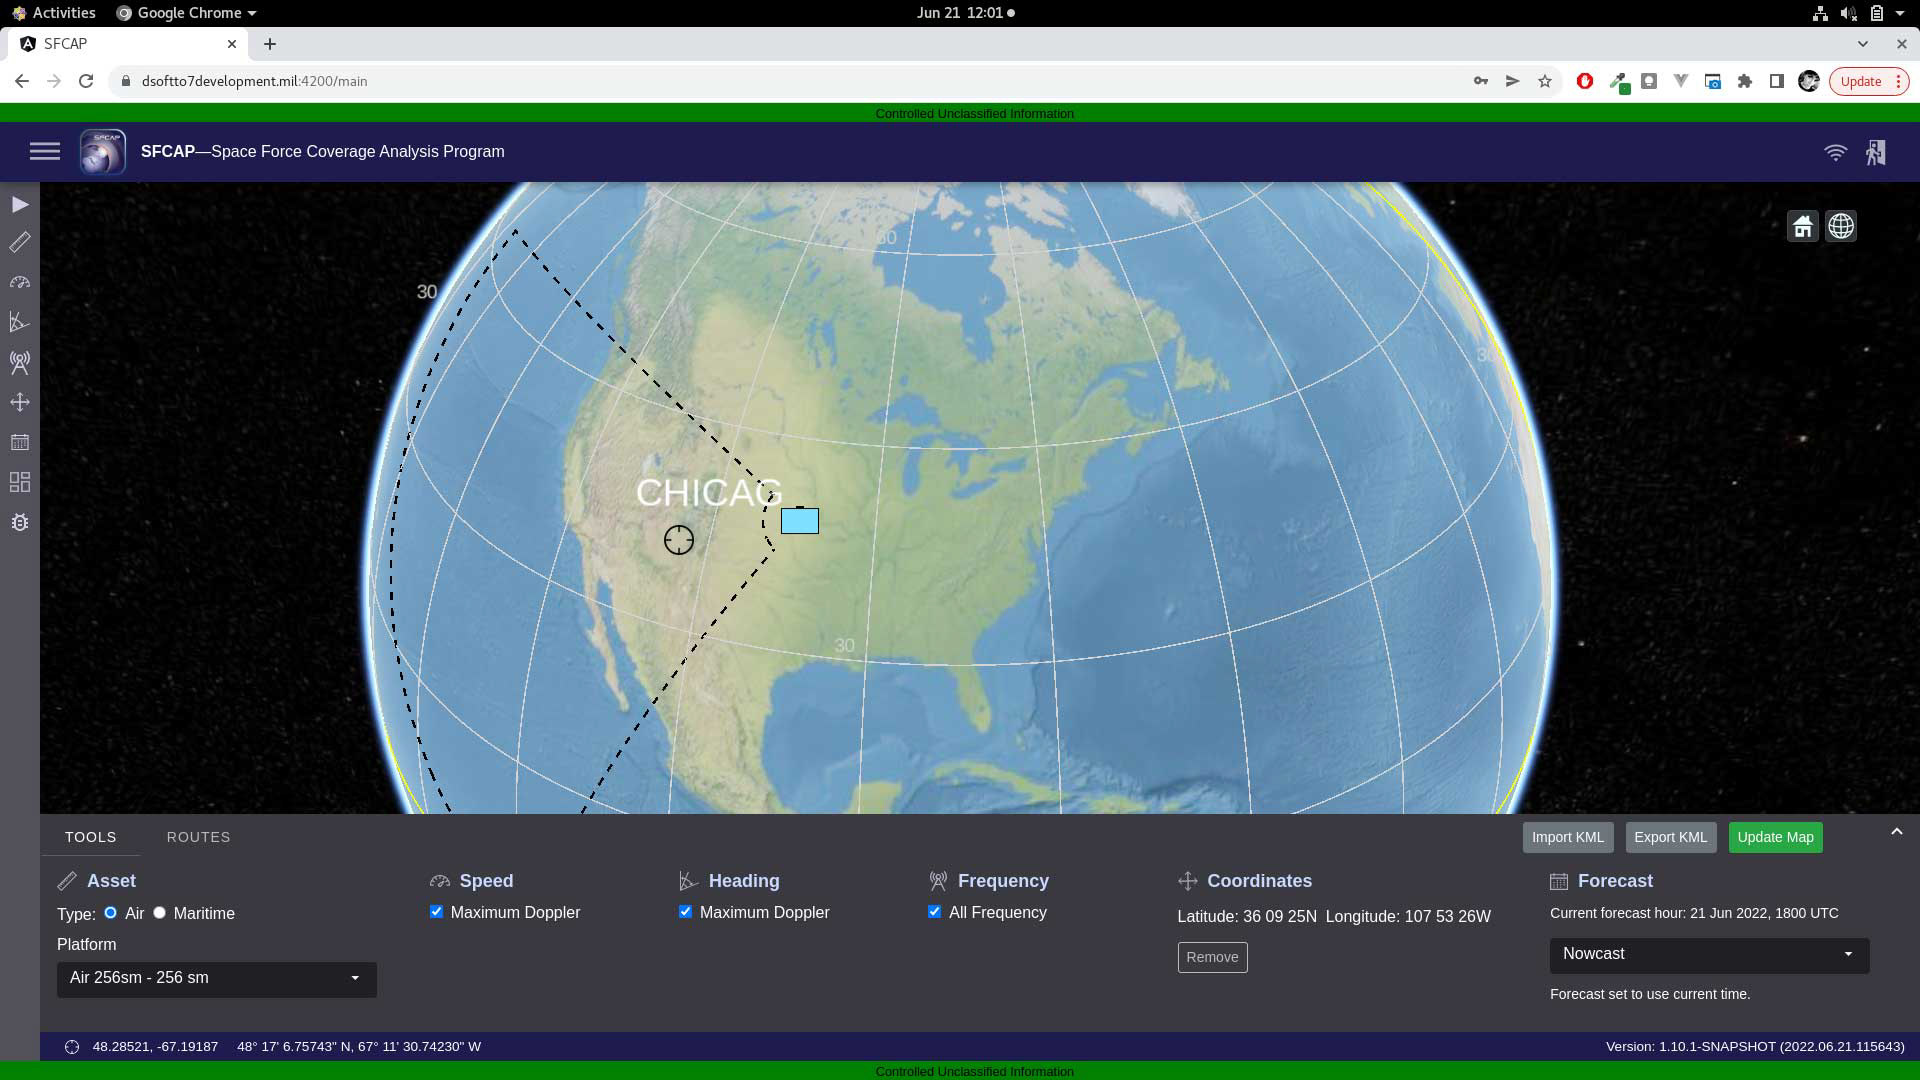Click Remove coordinates button
The image size is (1920, 1080).
coord(1212,958)
